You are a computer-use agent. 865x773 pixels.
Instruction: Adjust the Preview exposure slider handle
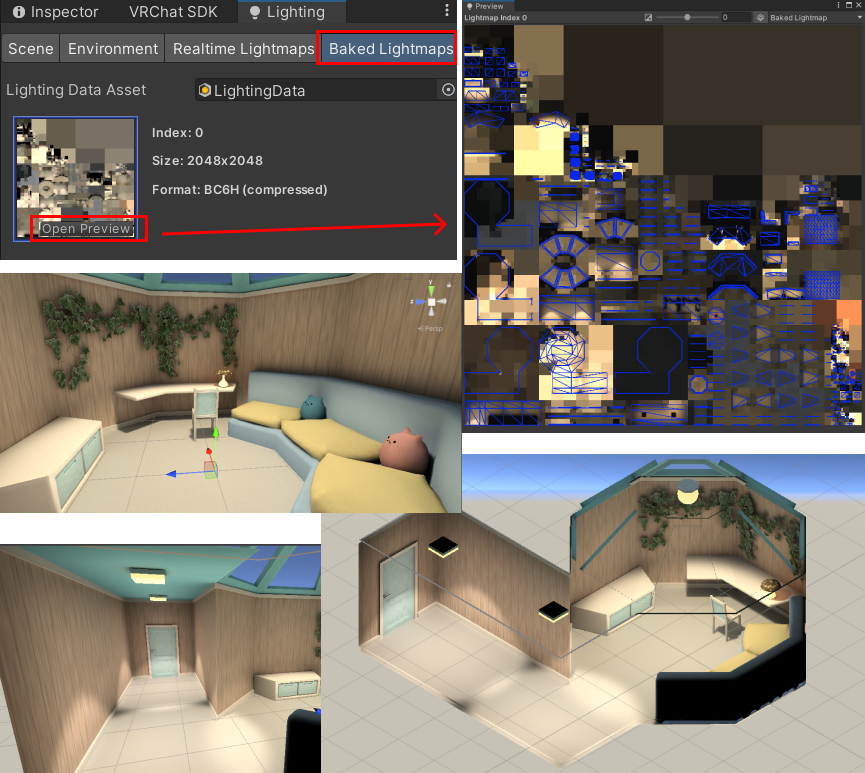(686, 18)
